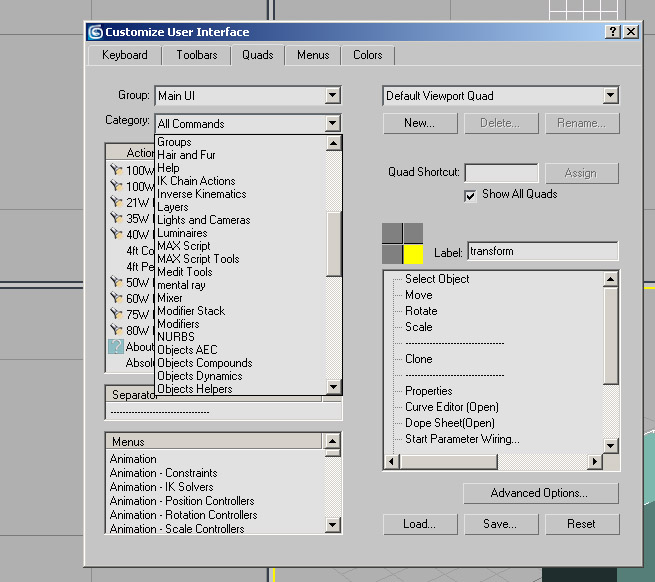The width and height of the screenshot is (655, 582).
Task: Click the Save... button
Action: tap(500, 524)
